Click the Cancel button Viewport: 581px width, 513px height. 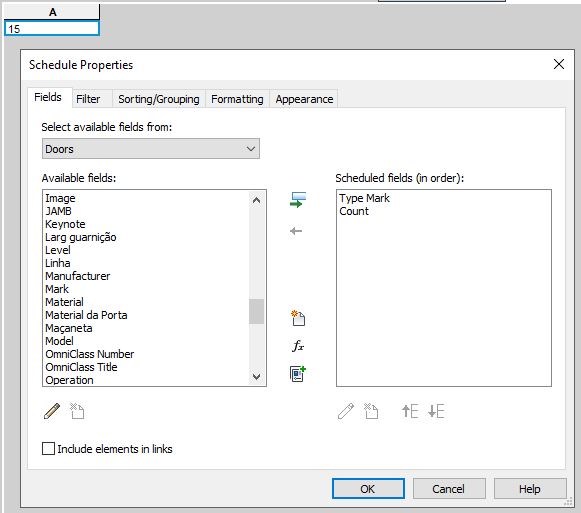[449, 489]
